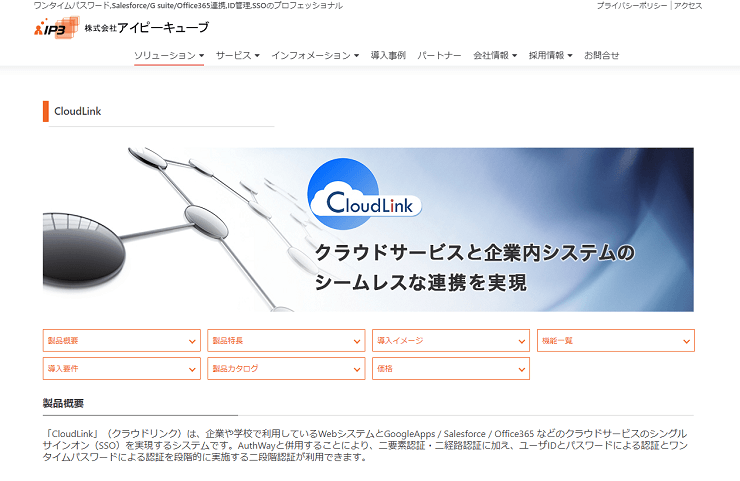
Task: Go to the 導入事例 page
Action: pyautogui.click(x=388, y=55)
